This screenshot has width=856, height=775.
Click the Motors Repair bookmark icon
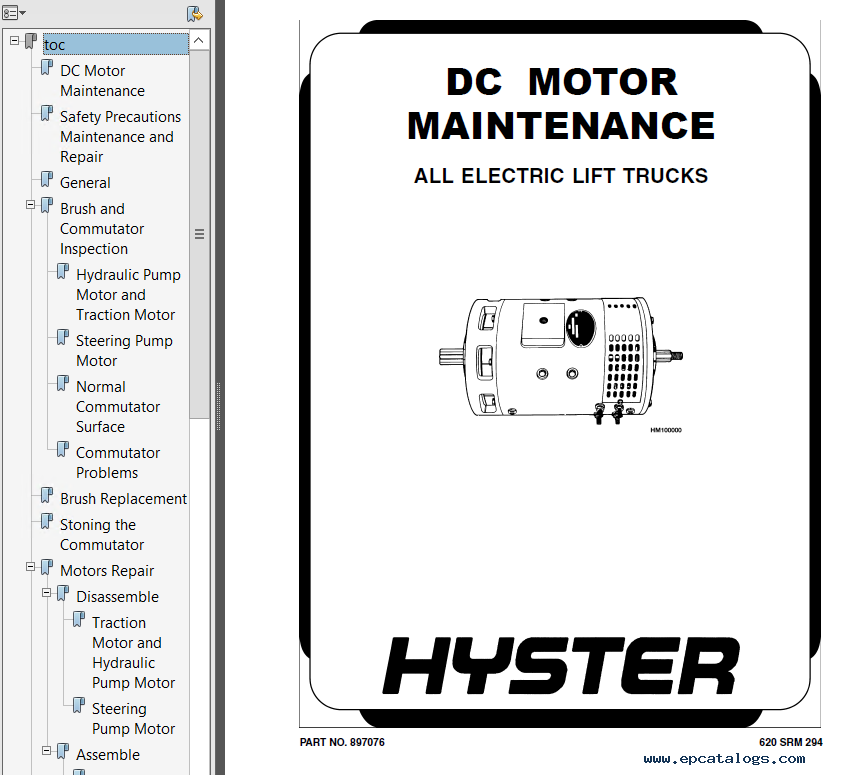[x=47, y=568]
